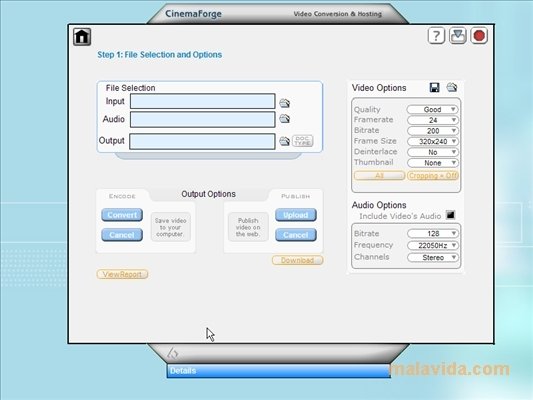This screenshot has height=400, width=533.
Task: Click the DOC TYPE button beside Output
Action: coord(303,141)
